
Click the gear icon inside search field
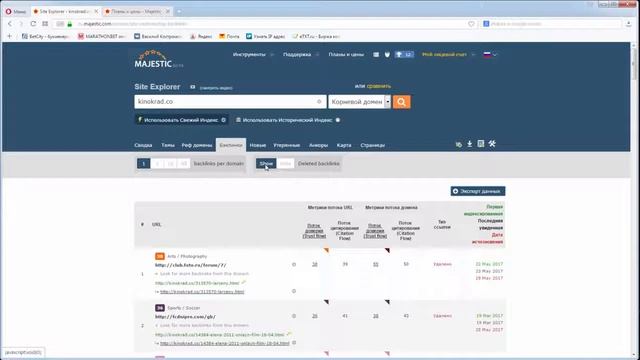click(x=319, y=102)
